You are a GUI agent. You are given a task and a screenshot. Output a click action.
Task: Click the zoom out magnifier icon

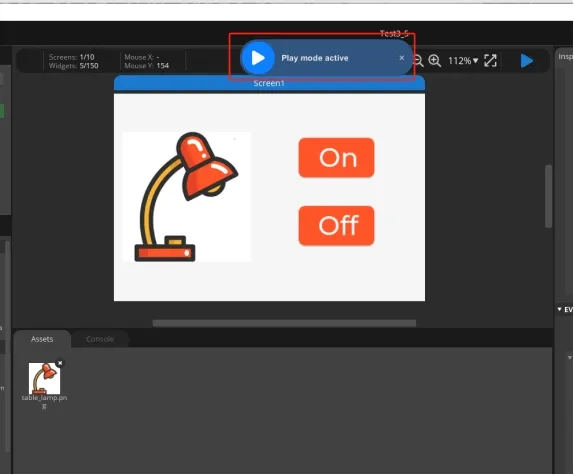[x=418, y=61]
